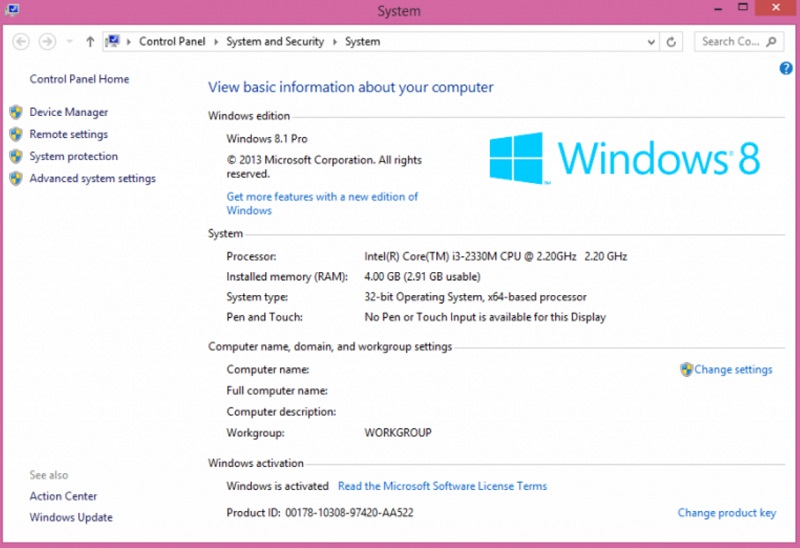Click the Refresh button in address bar
Screen dimensions: 800x548
coord(672,42)
